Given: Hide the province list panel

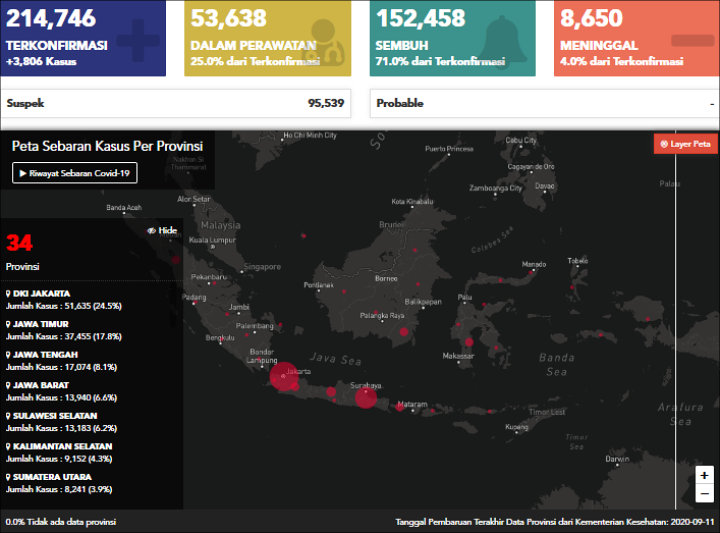Looking at the screenshot, I should pos(162,230).
